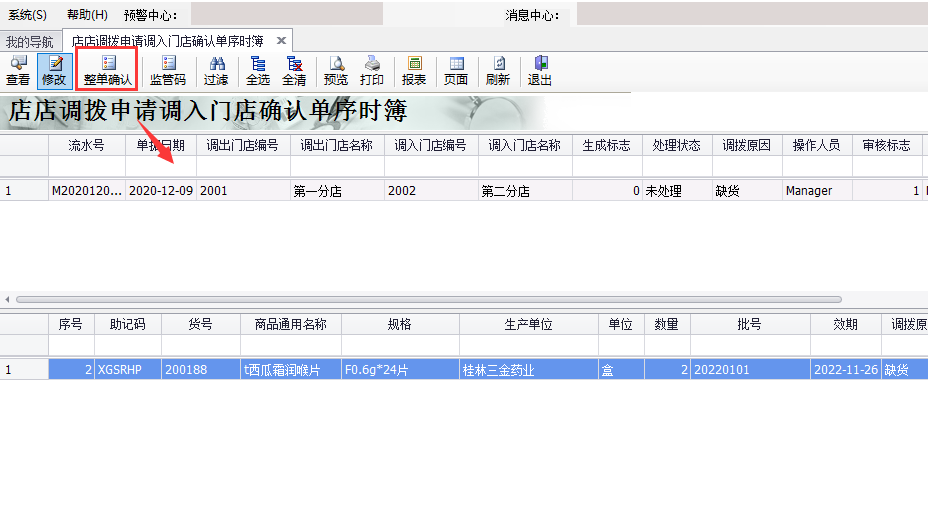Click the 操作人员 column header
Viewport: 928px width, 505px height.
tap(817, 145)
